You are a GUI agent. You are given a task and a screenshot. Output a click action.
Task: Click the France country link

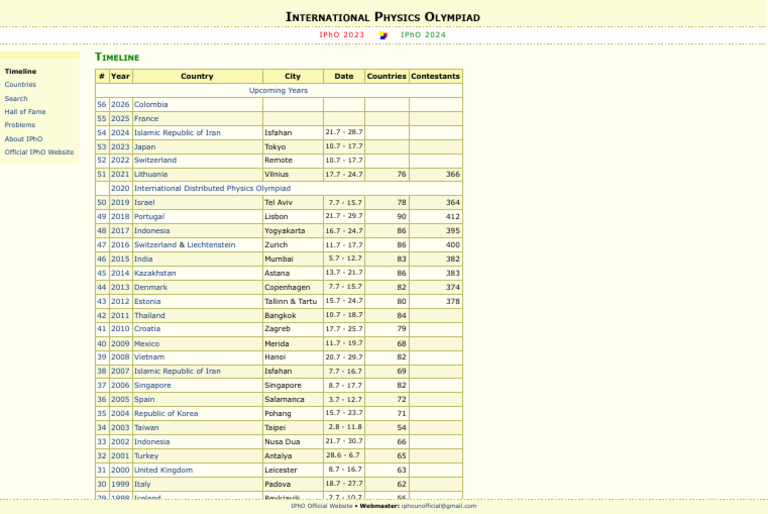tap(146, 118)
